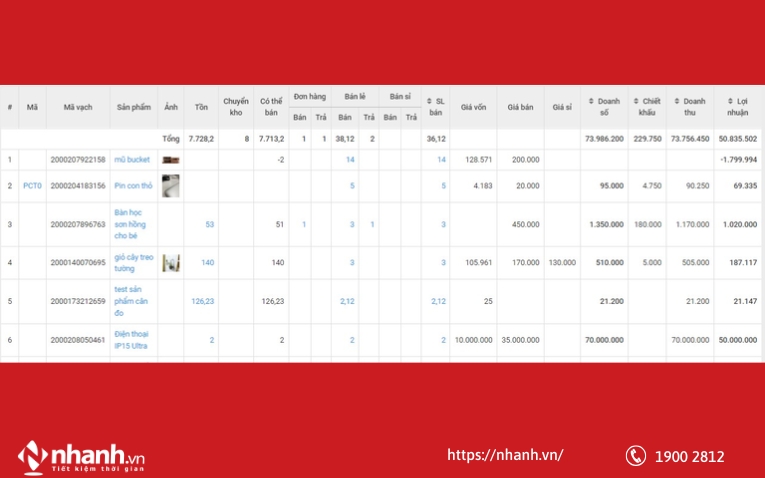Click the phone icon beside 1900 2812
The height and width of the screenshot is (478, 765).
click(635, 456)
